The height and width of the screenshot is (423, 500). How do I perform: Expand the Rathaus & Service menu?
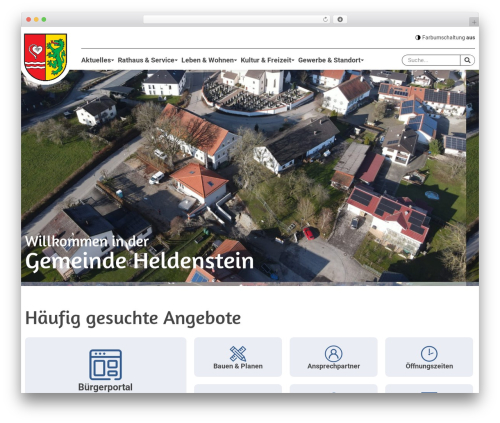coord(147,60)
